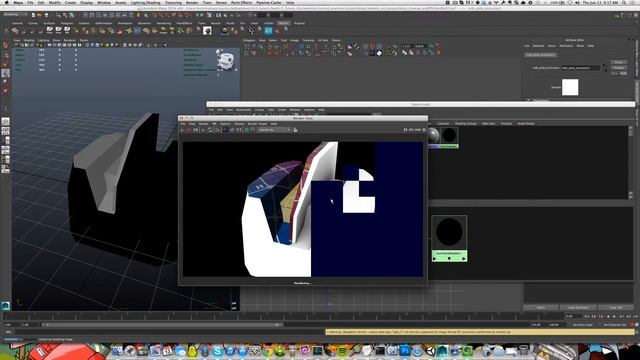Image resolution: width=640 pixels, height=360 pixels.
Task: Click Render Region icon in Render View
Action: click(x=189, y=130)
